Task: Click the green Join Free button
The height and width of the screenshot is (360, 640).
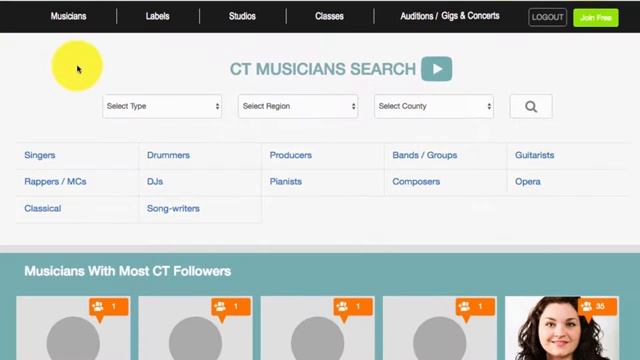Action: point(596,18)
